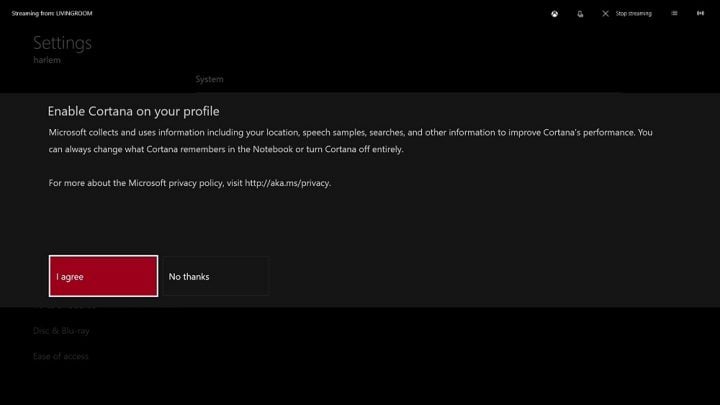Agree to enable Cortana with I agree
The width and height of the screenshot is (720, 405).
(103, 276)
